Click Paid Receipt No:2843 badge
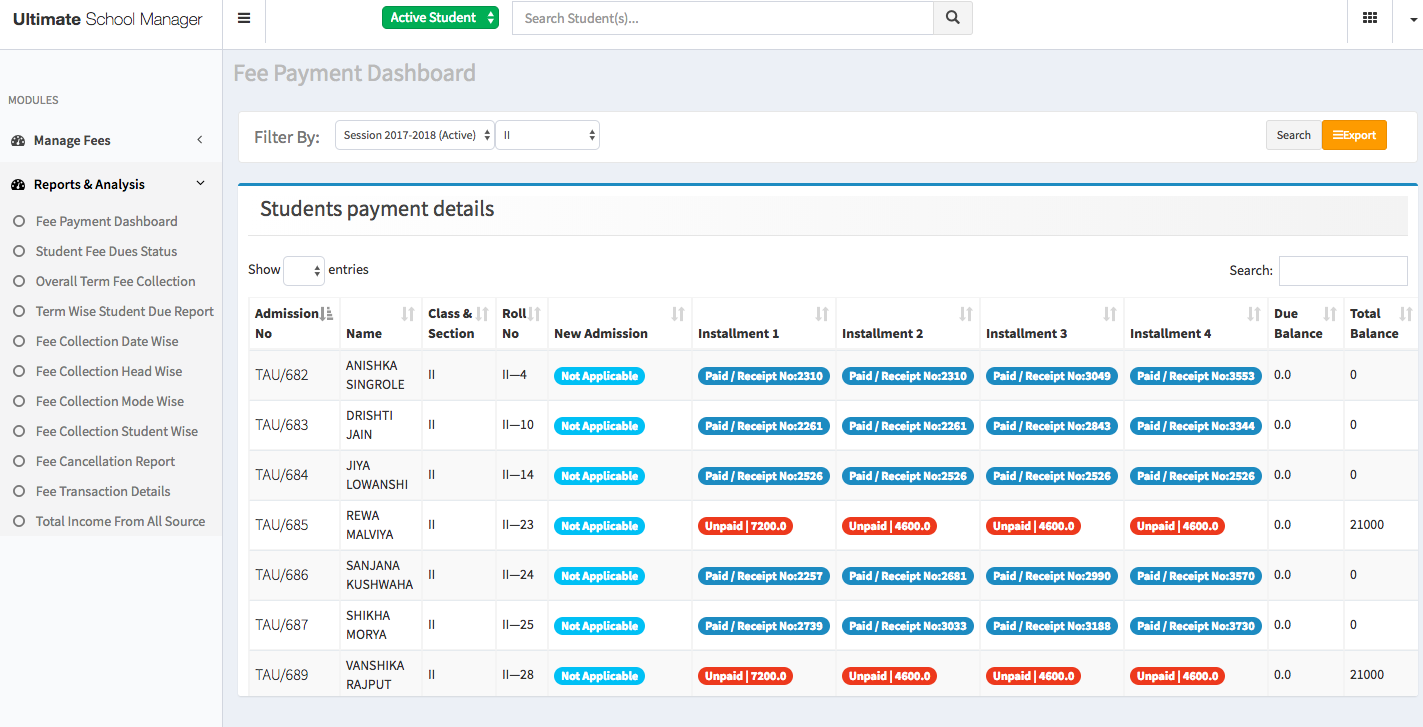Viewport: 1423px width, 727px height. 1052,426
